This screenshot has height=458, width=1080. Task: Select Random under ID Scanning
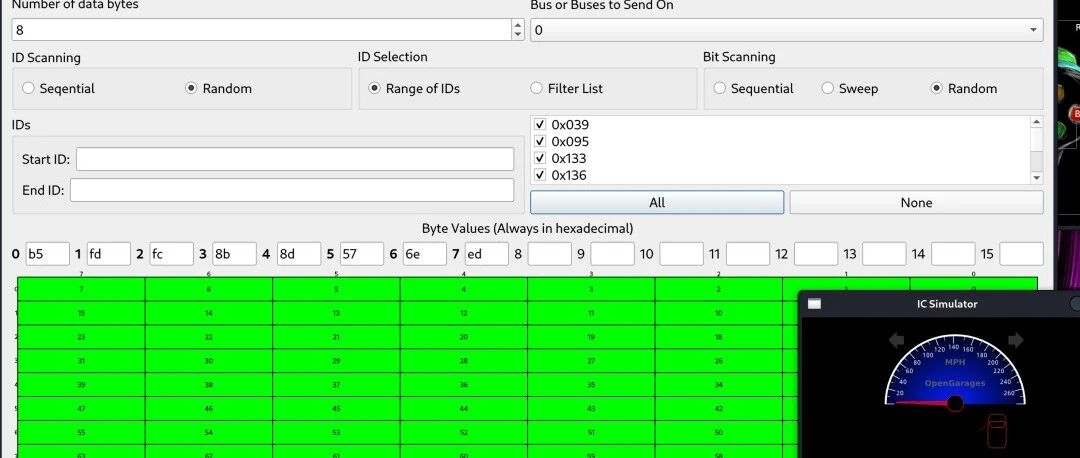pyautogui.click(x=218, y=88)
